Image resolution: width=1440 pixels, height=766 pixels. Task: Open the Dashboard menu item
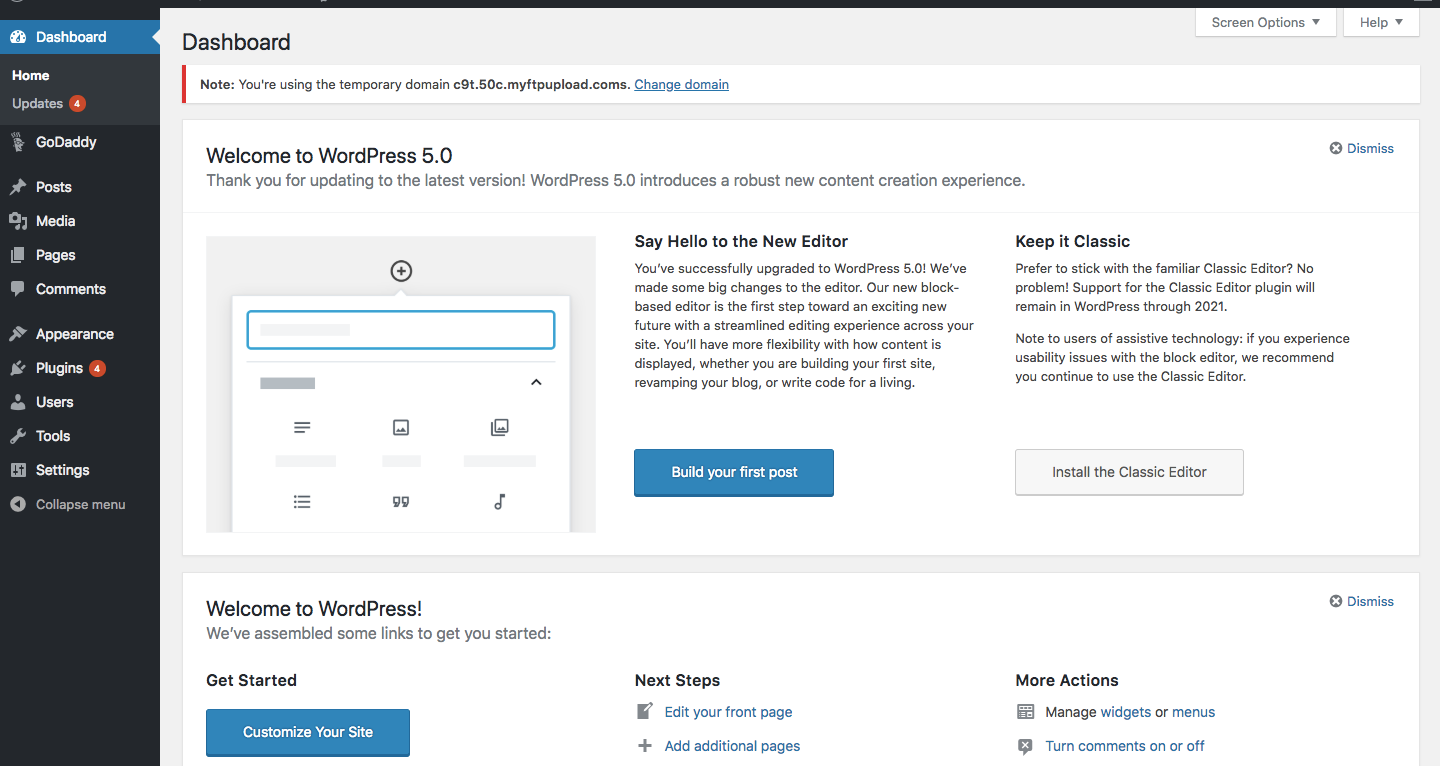(x=80, y=37)
